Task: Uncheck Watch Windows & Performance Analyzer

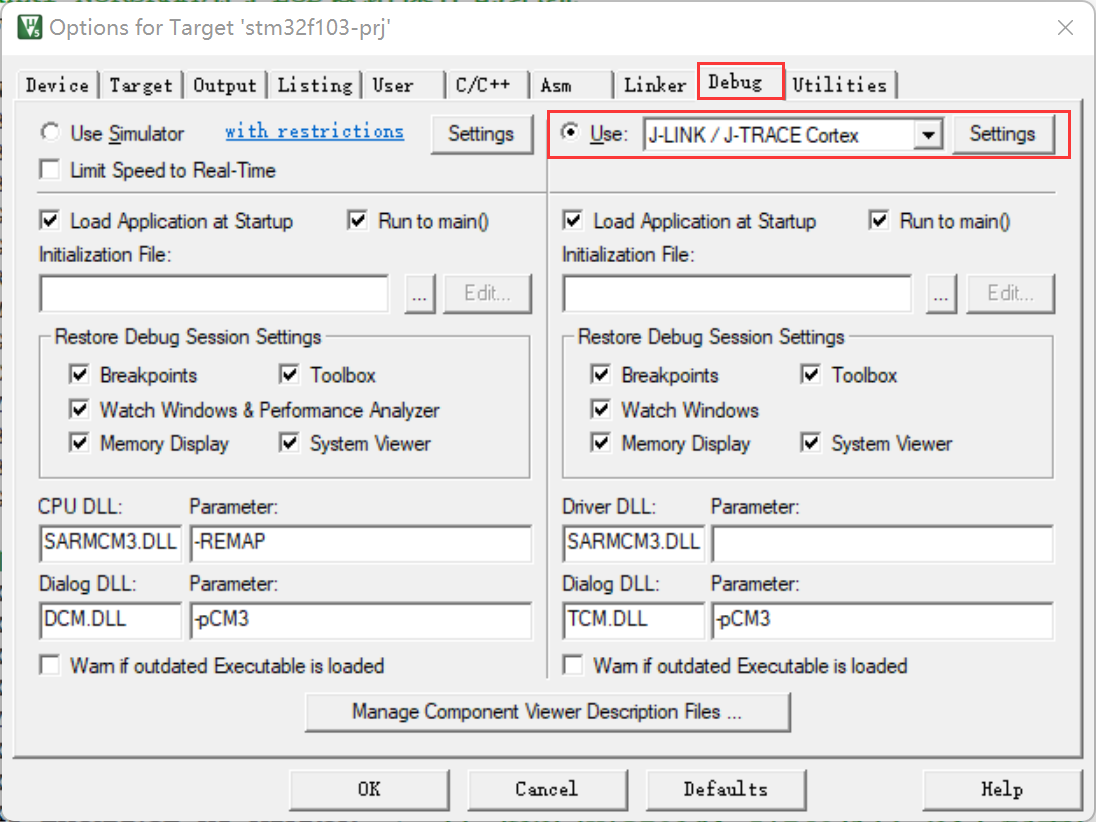Action: (x=80, y=410)
